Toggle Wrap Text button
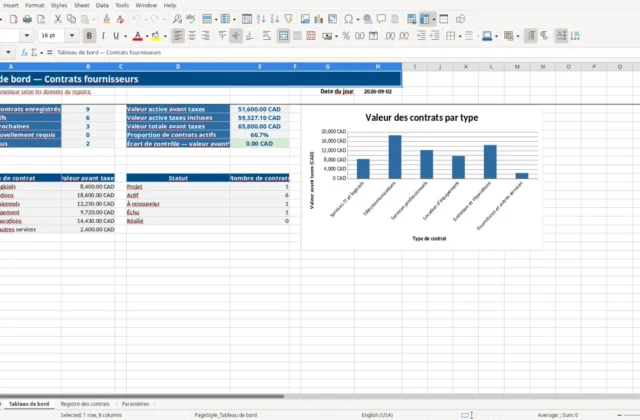Viewport: 640px width, 420px height. [x=267, y=36]
